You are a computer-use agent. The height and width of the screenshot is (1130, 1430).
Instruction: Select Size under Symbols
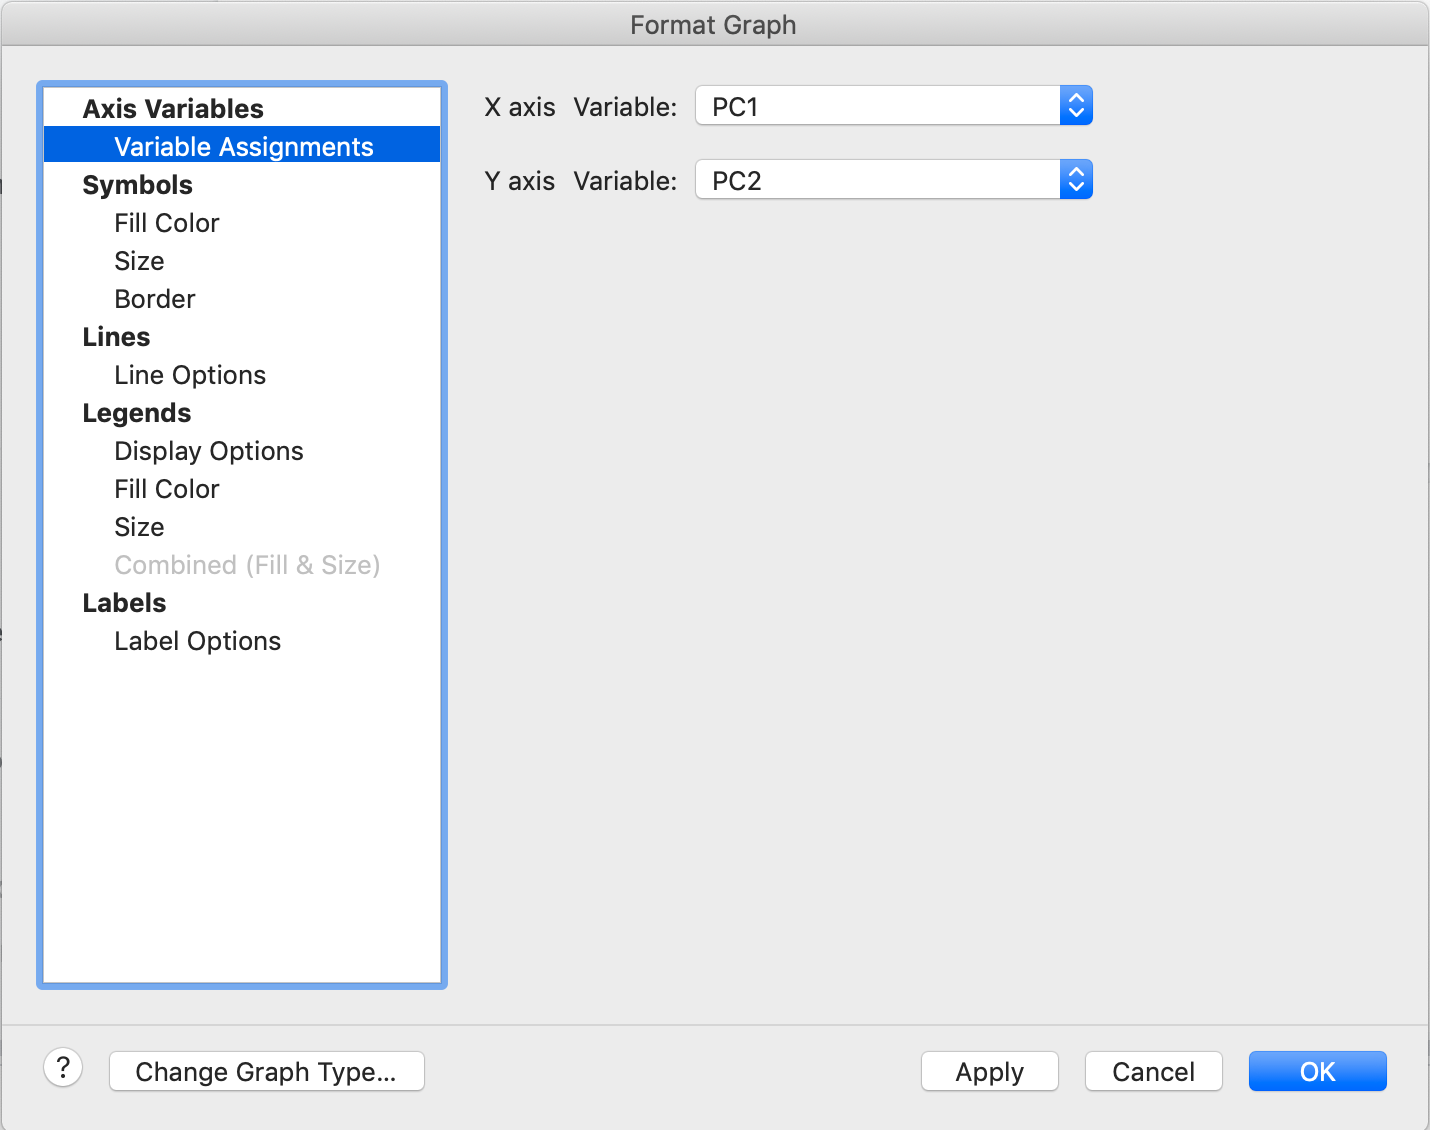click(139, 260)
